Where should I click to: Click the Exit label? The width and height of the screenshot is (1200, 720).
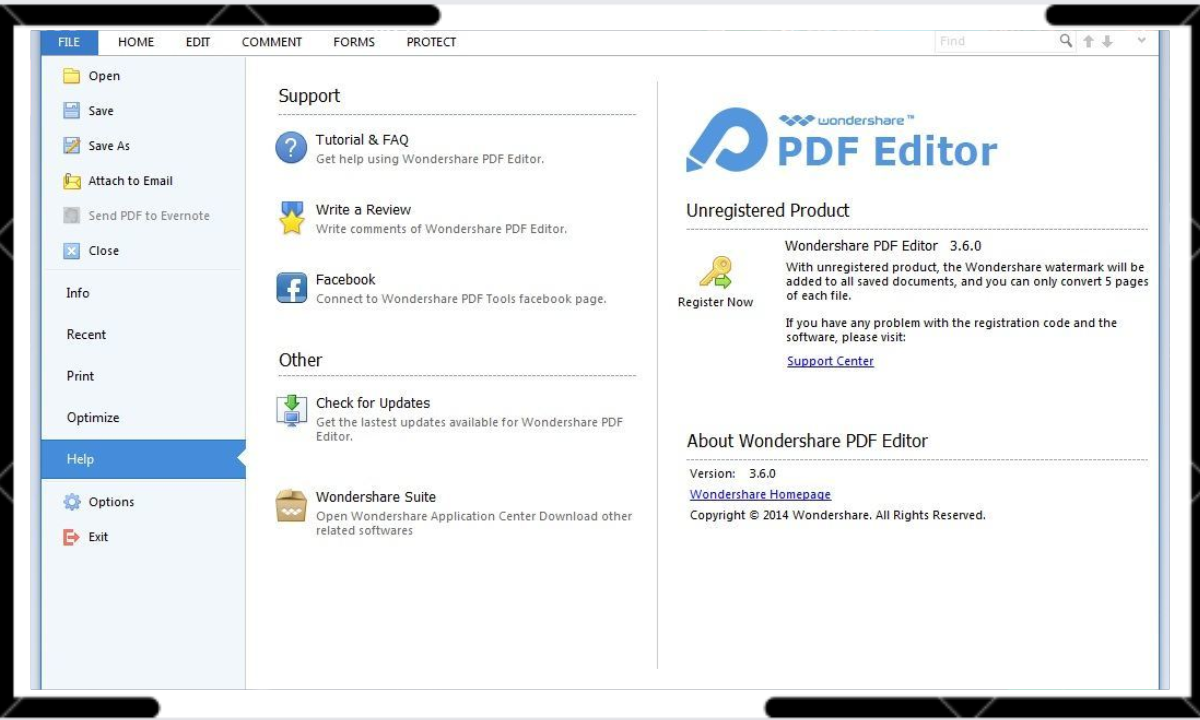(98, 537)
